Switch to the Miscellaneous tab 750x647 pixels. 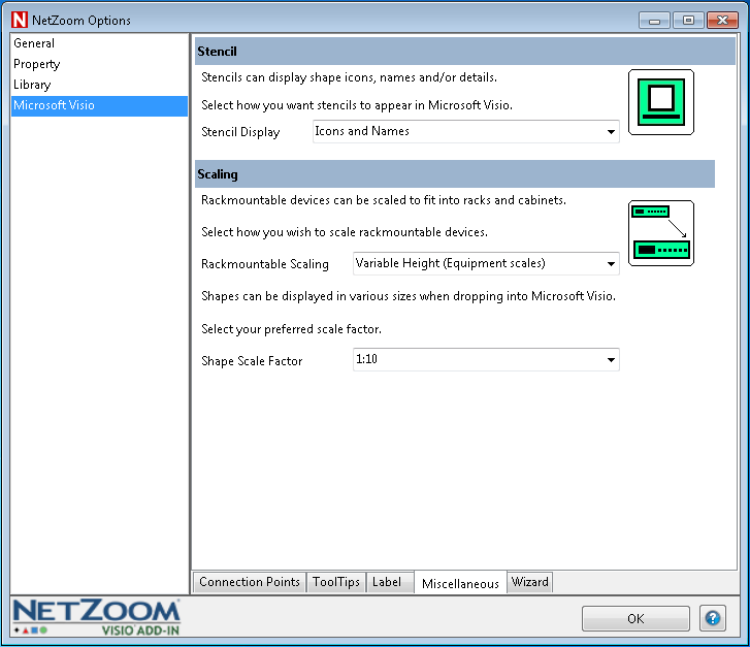coord(460,583)
